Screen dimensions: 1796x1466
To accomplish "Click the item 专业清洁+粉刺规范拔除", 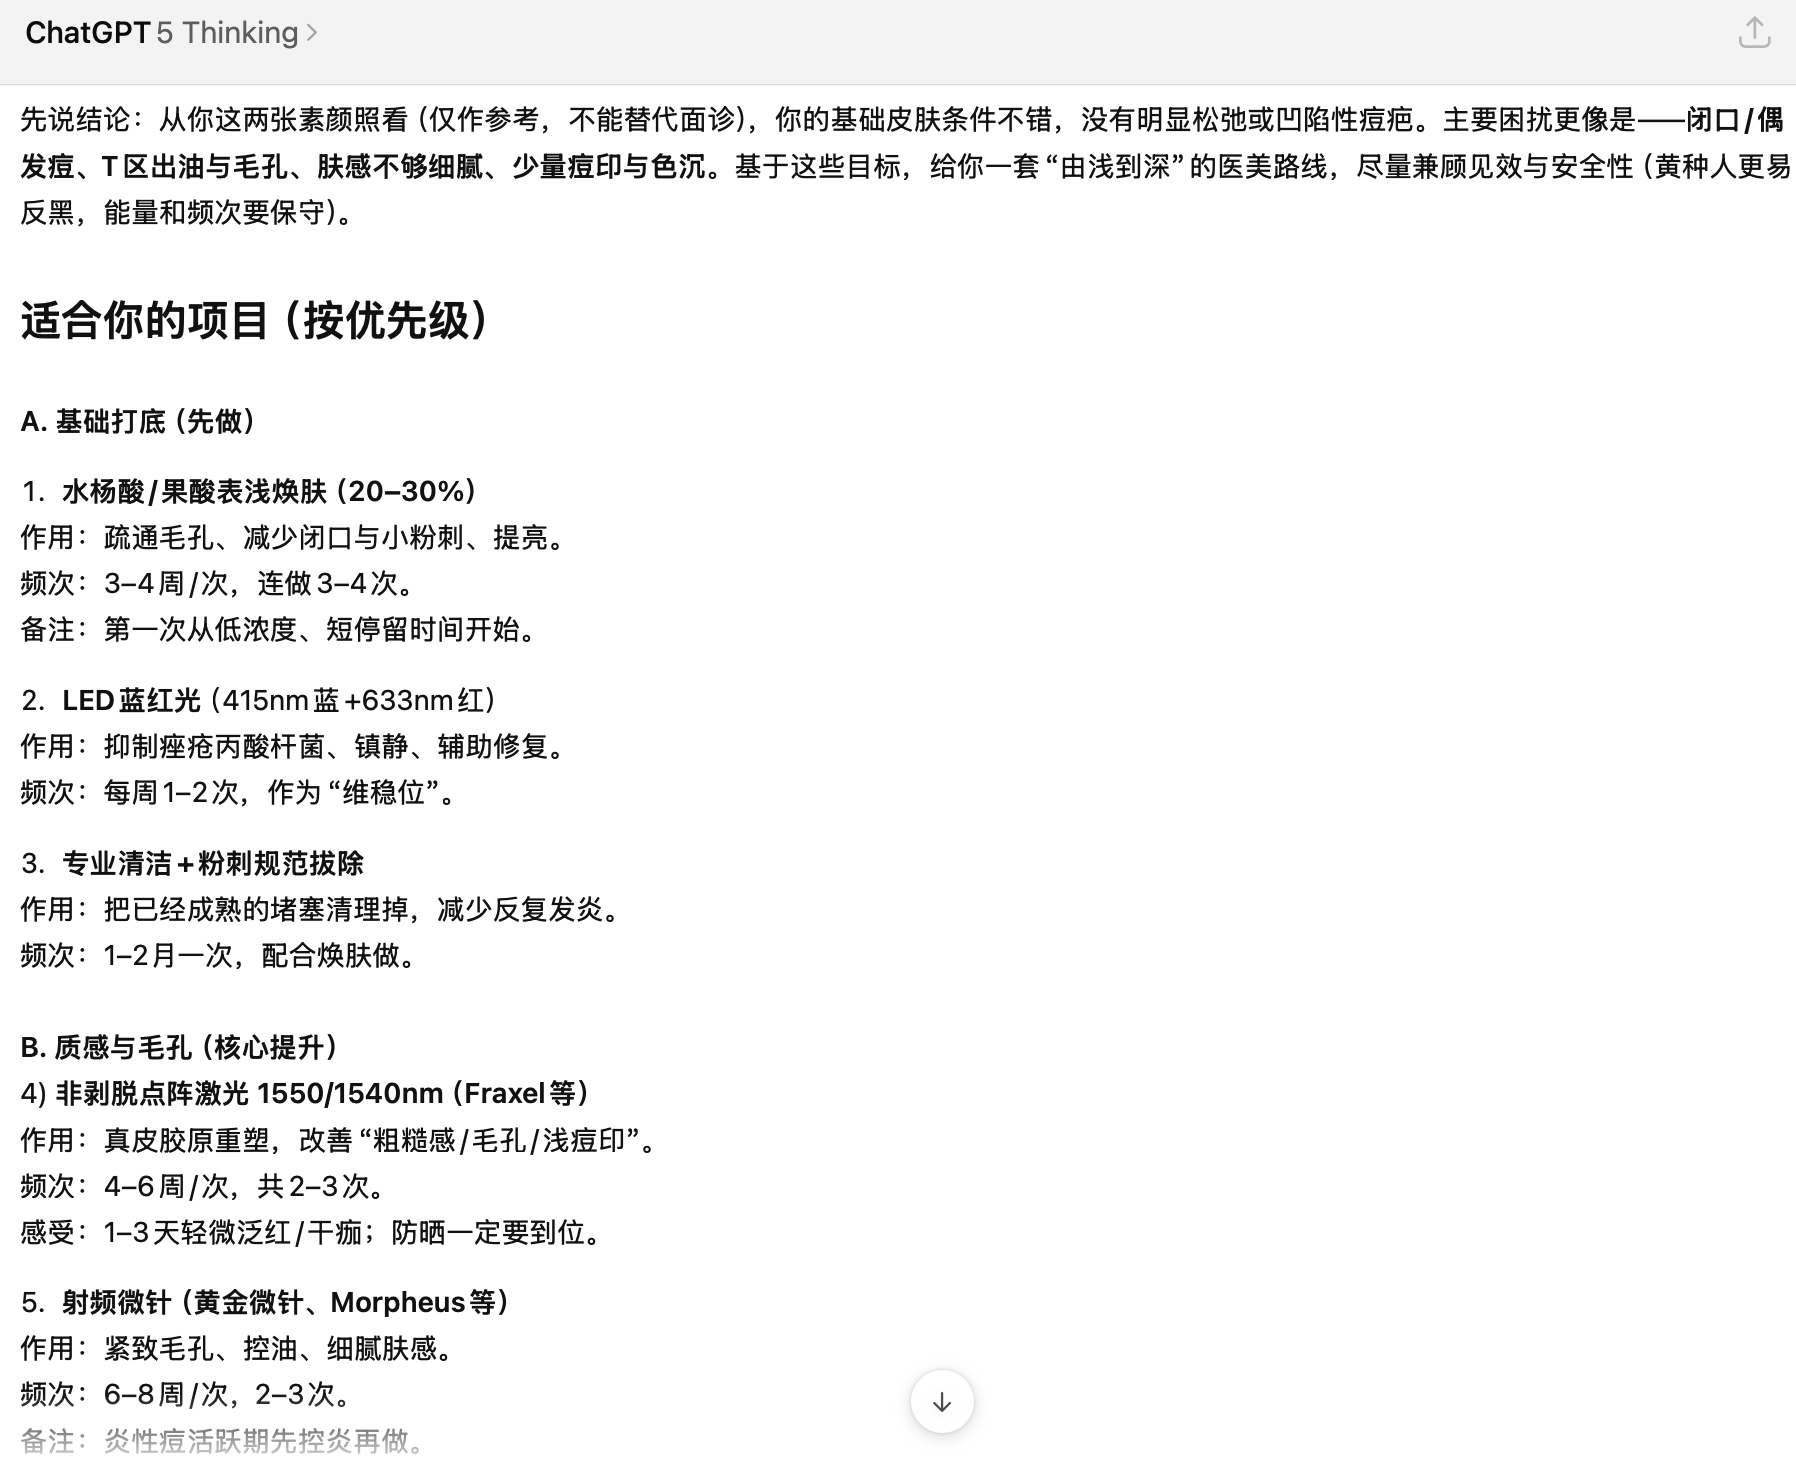I will 213,863.
